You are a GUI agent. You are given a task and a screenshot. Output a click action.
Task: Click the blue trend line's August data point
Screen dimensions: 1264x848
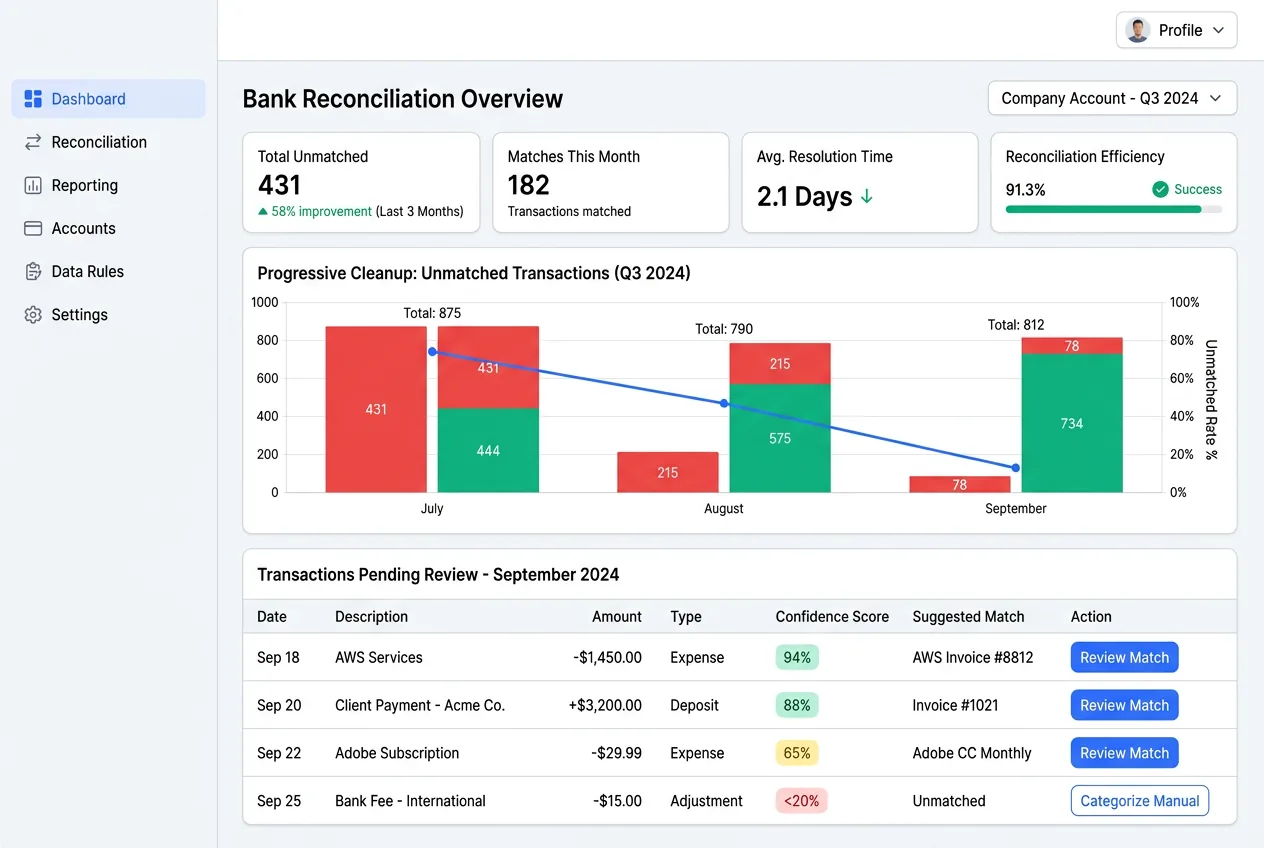click(x=723, y=403)
